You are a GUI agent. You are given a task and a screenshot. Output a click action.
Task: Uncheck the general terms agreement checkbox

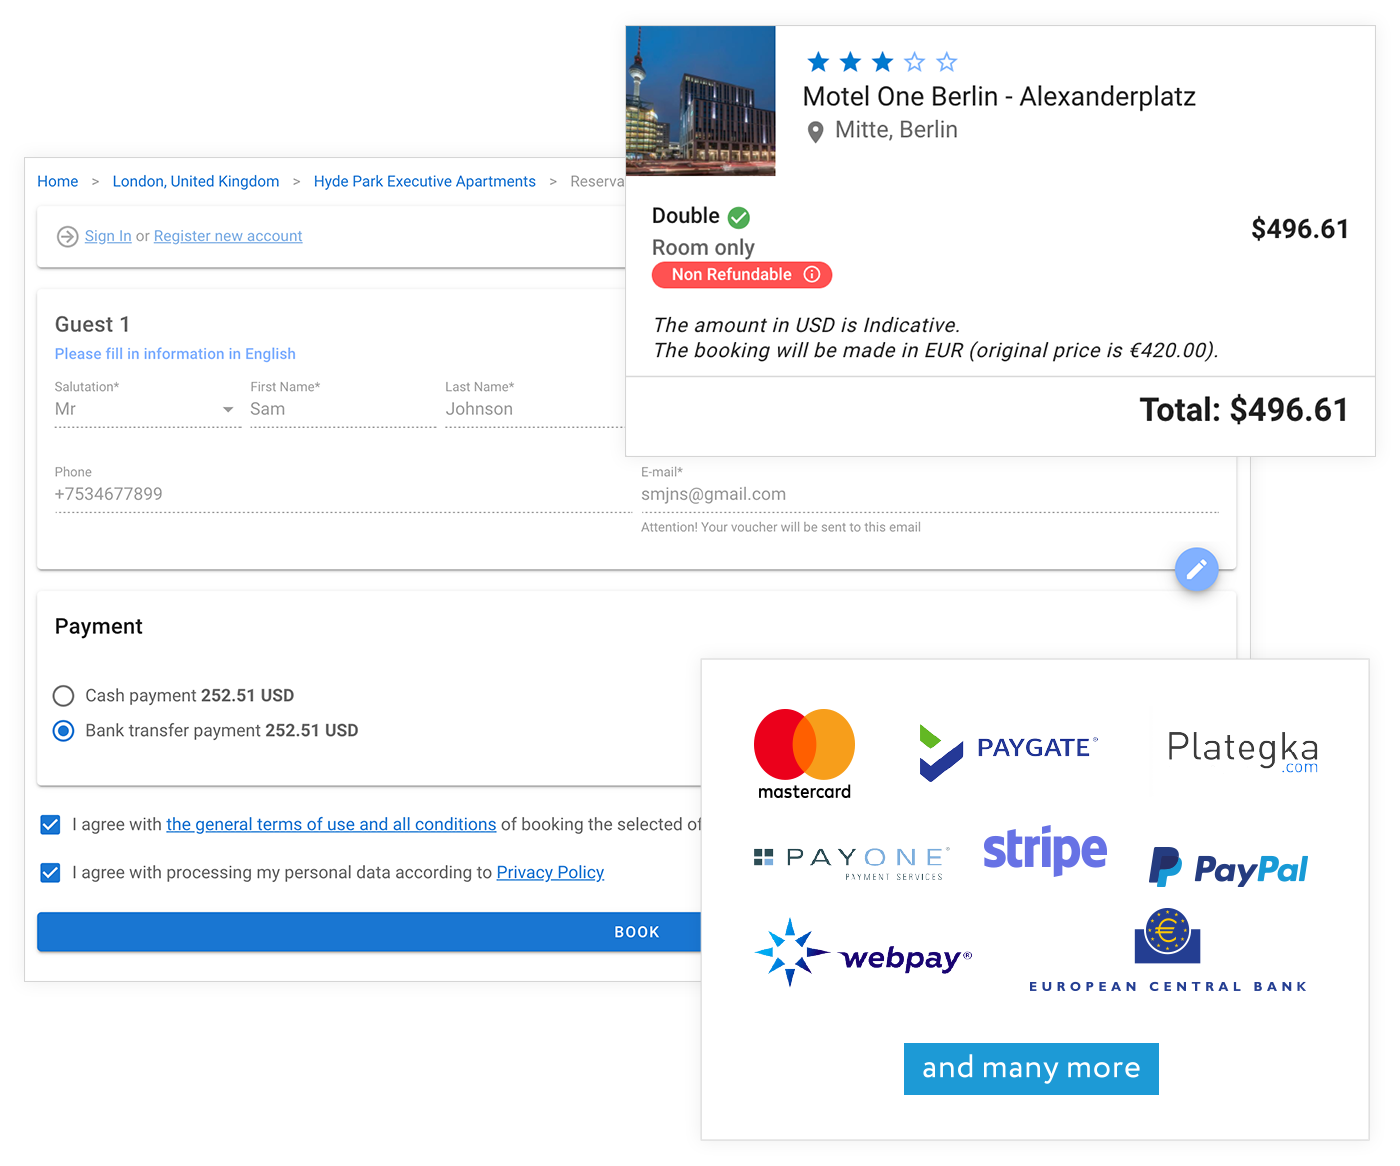point(50,825)
